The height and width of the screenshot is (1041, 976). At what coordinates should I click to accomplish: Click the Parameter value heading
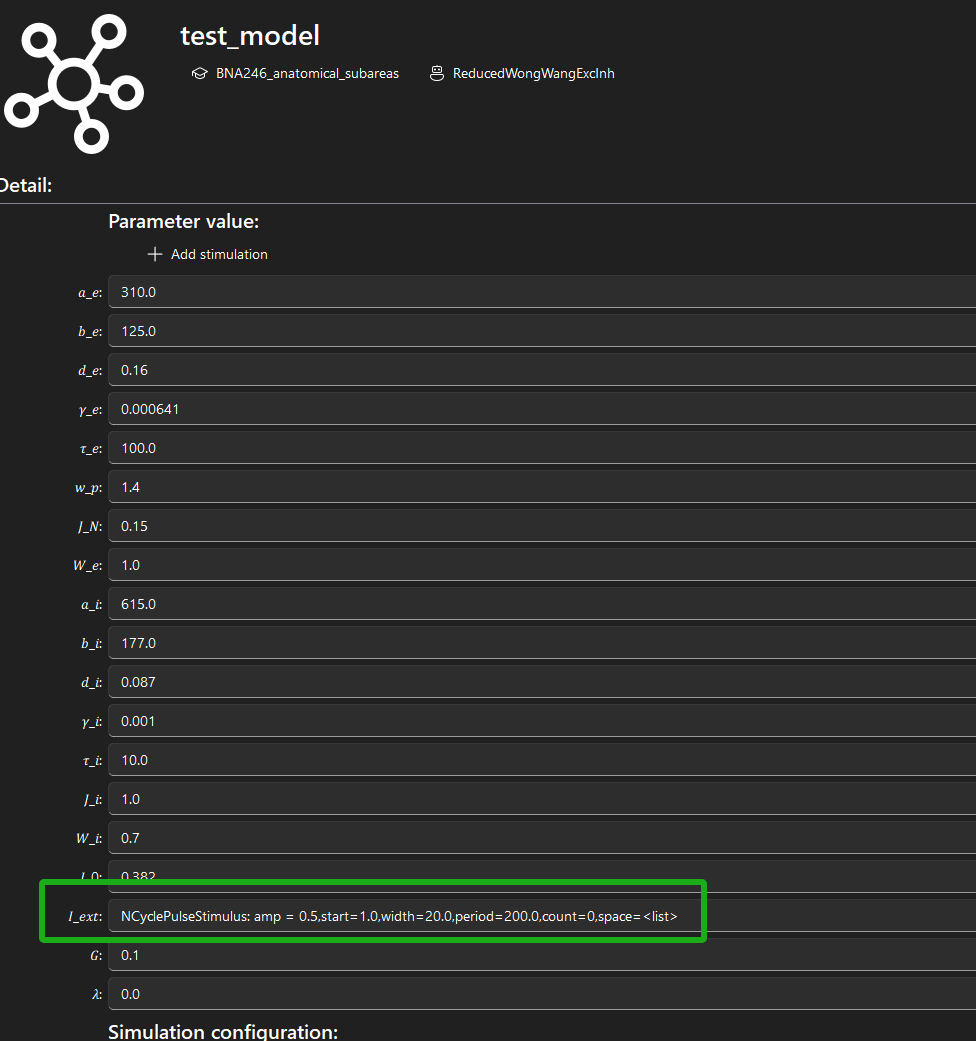click(x=183, y=222)
